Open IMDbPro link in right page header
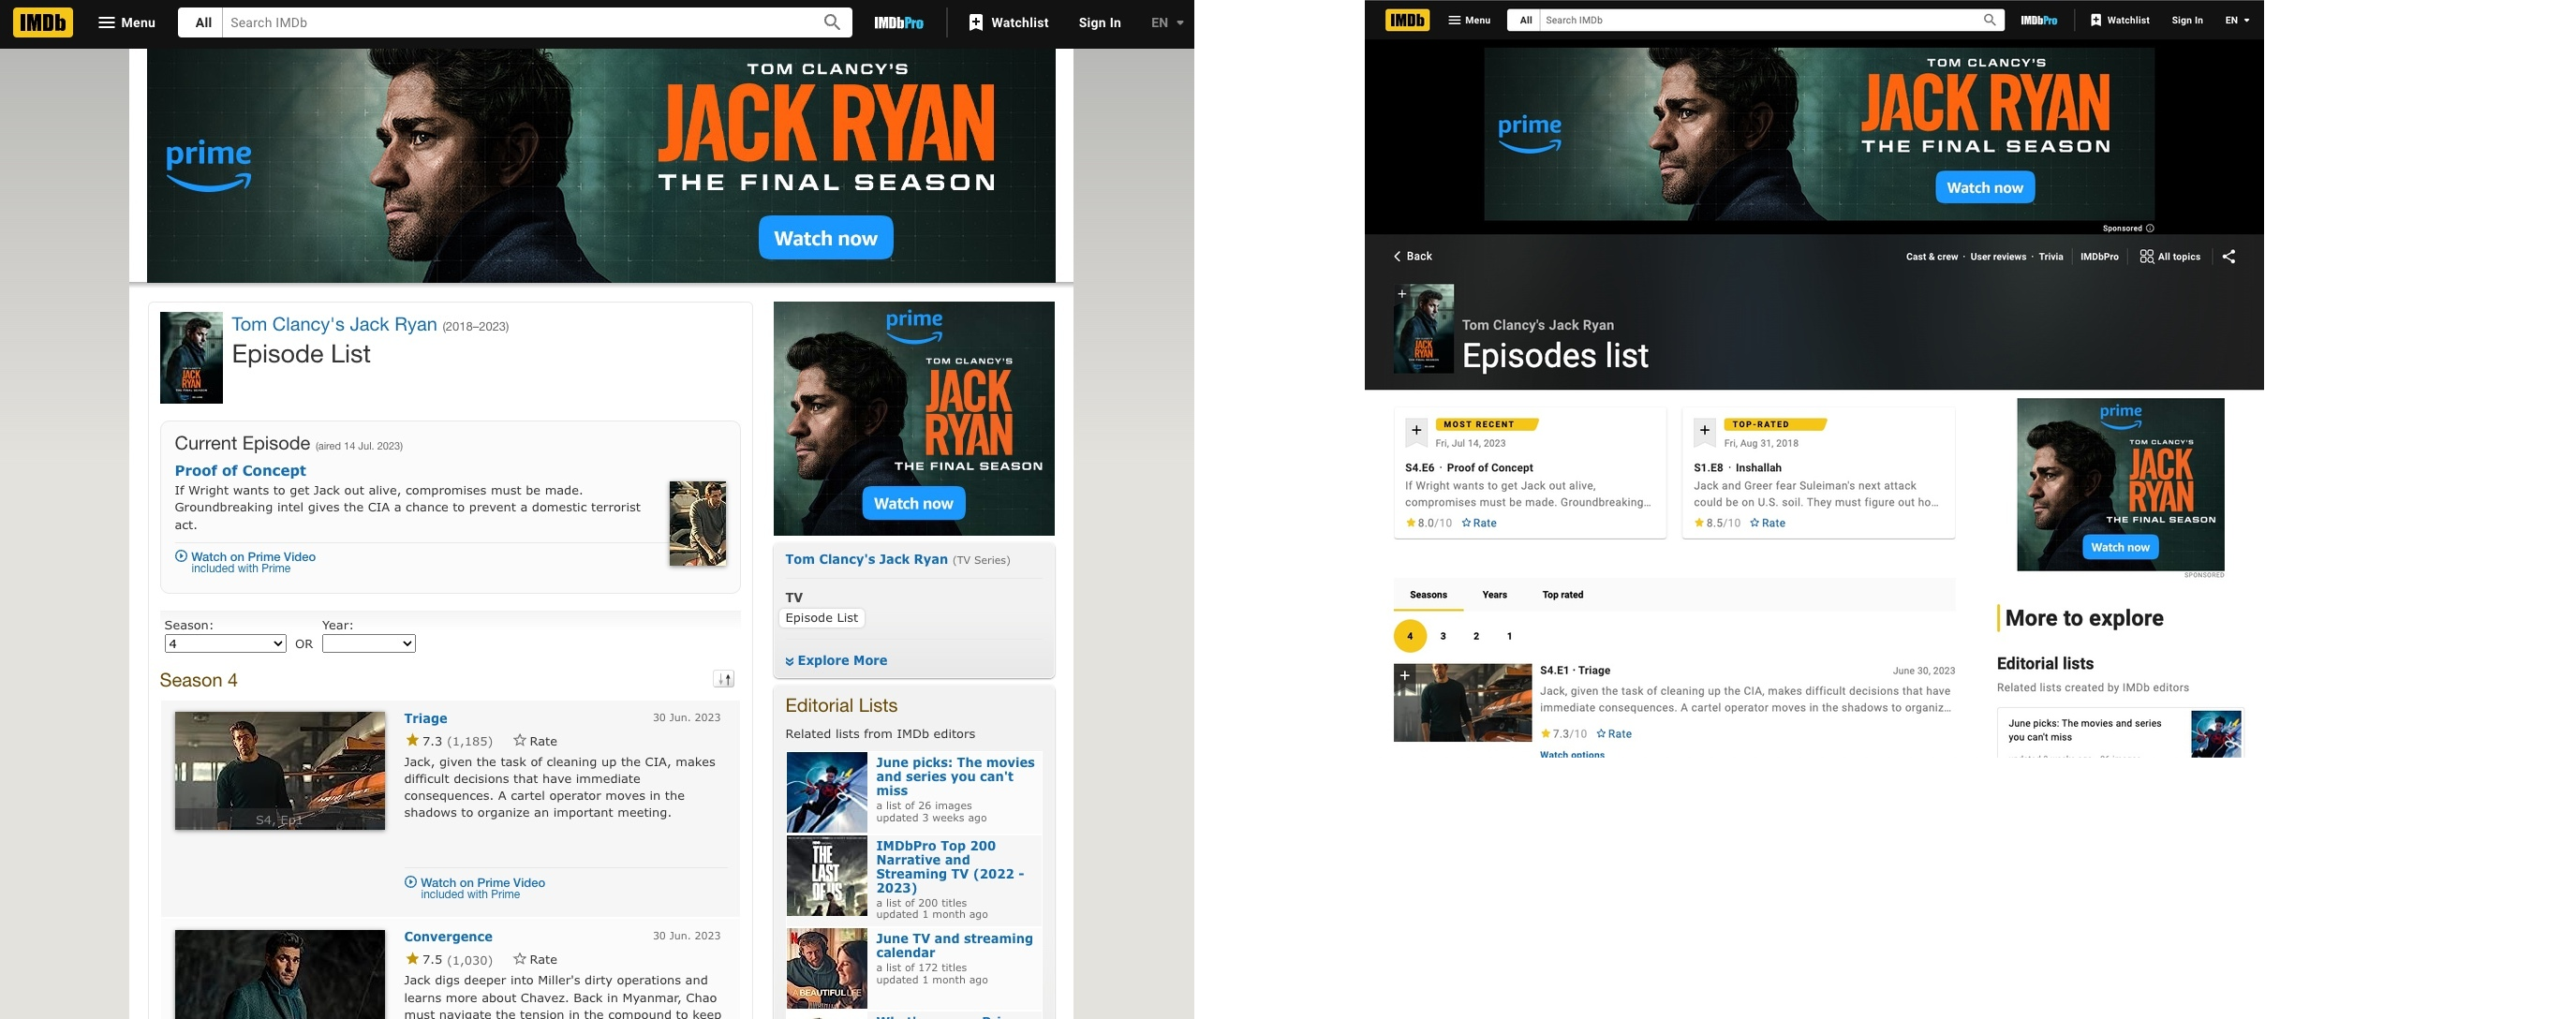Image resolution: width=2576 pixels, height=1019 pixels. (2038, 20)
